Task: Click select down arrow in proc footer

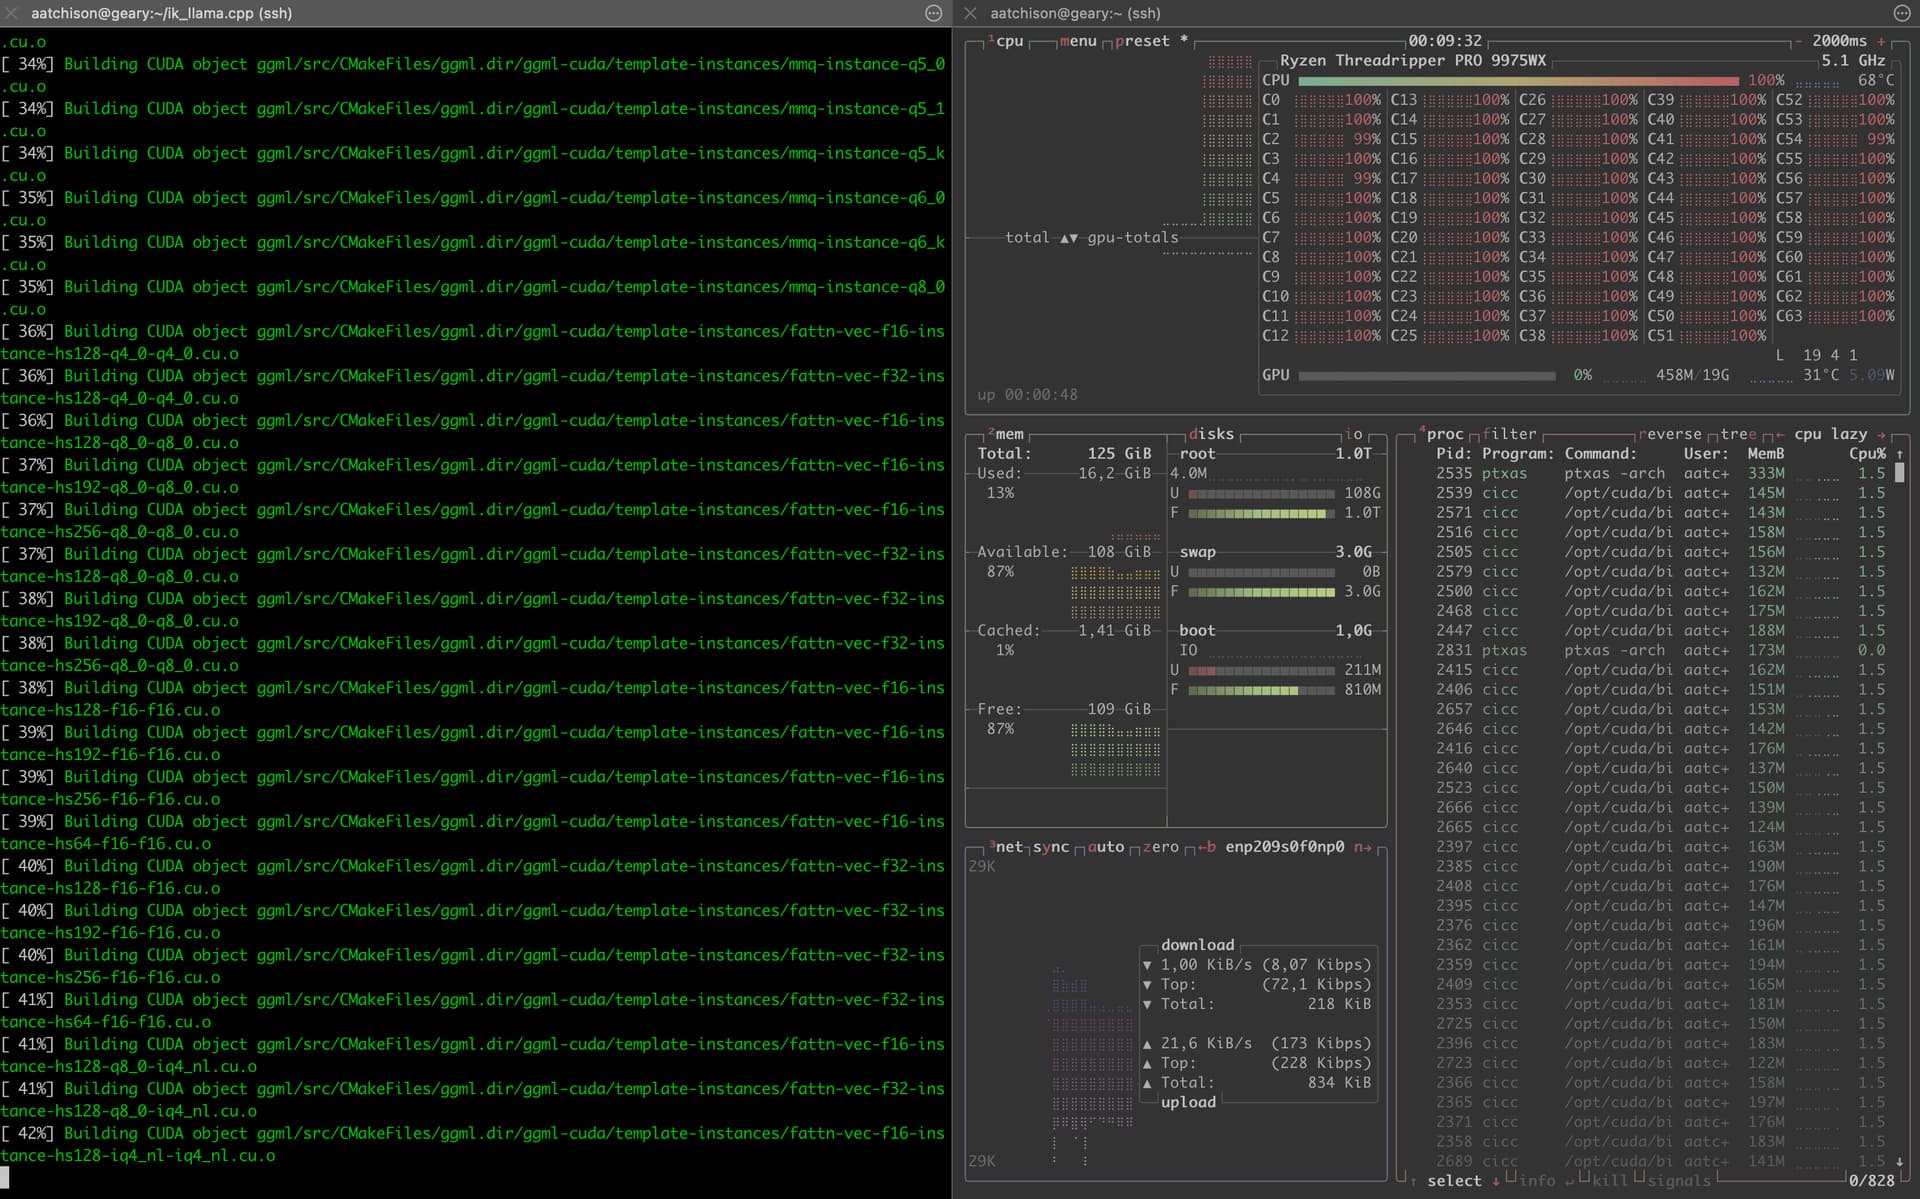Action: (1496, 1181)
